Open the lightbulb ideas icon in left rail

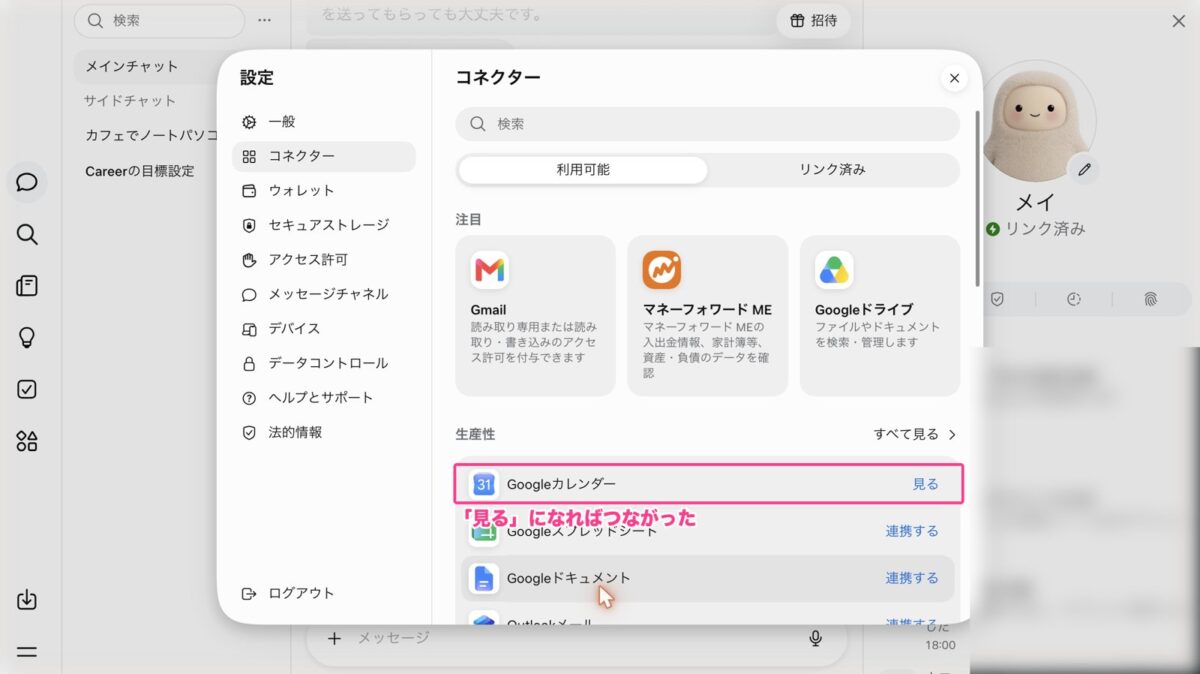27,338
